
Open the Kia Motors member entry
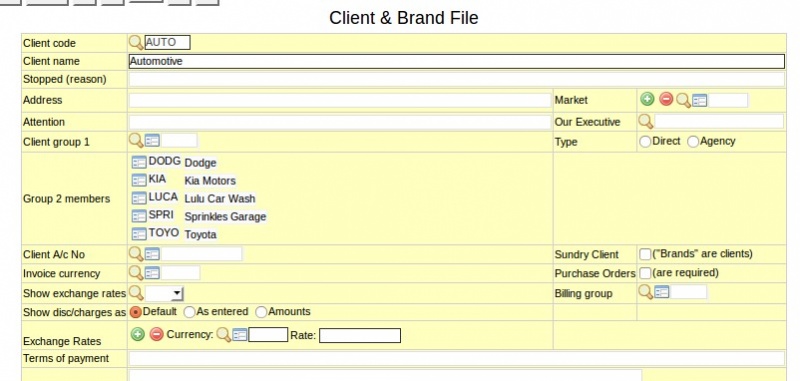click(x=139, y=180)
